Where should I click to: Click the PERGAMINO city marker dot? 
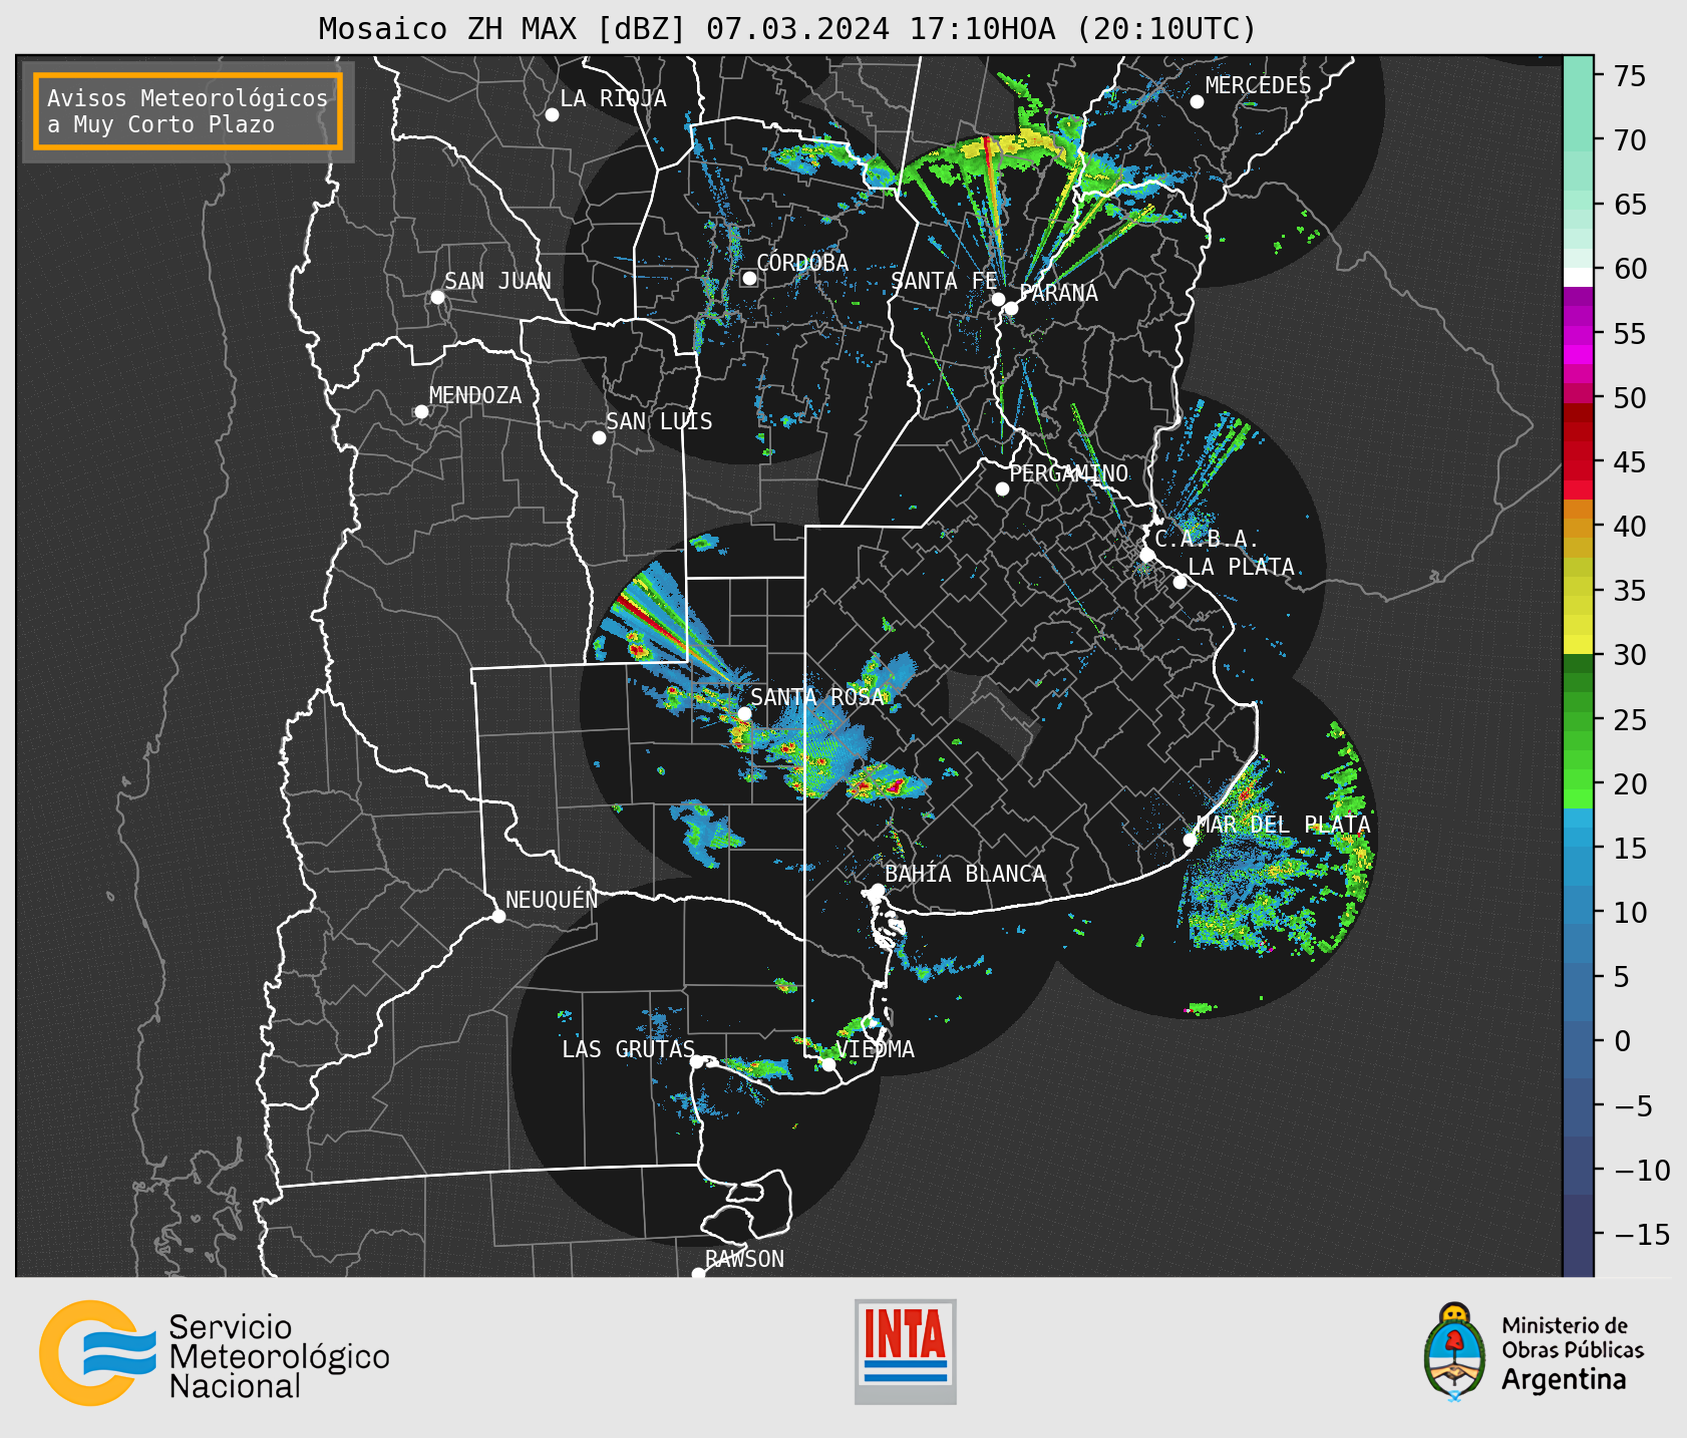1002,489
